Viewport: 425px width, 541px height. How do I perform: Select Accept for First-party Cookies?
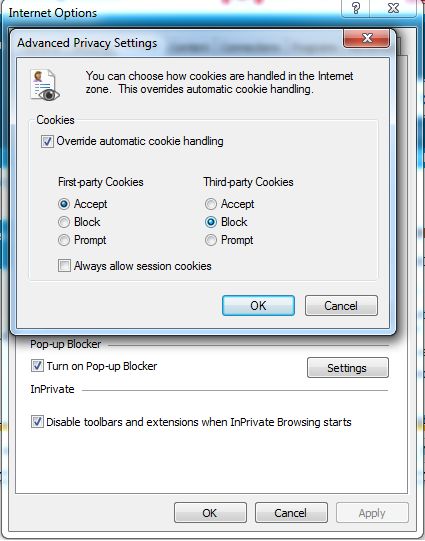click(64, 204)
